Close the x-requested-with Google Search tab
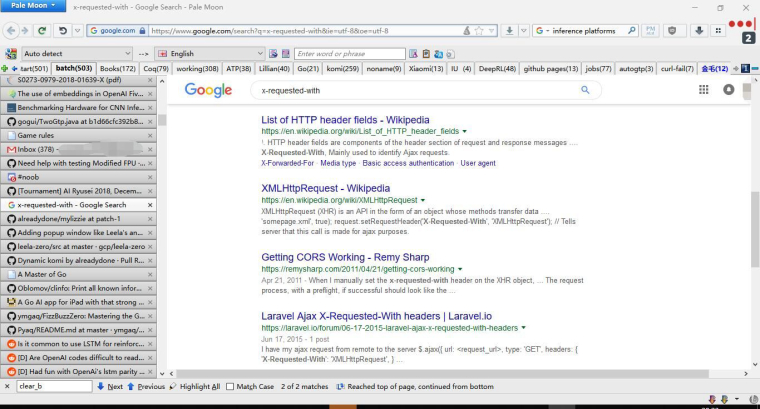760x409 pixels. coord(150,205)
